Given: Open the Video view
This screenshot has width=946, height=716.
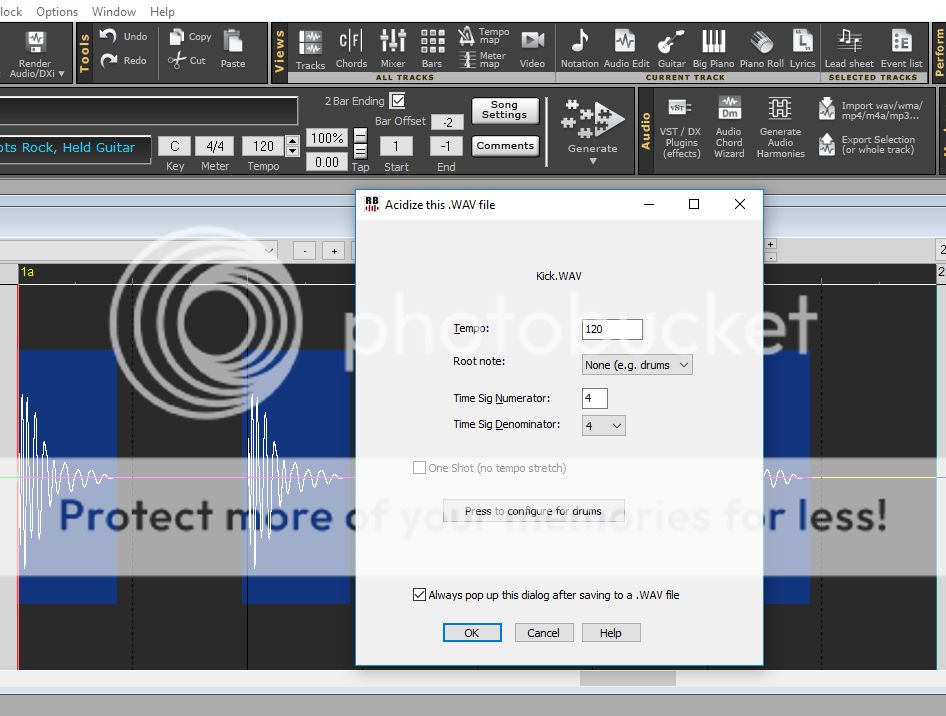Looking at the screenshot, I should coord(532,50).
